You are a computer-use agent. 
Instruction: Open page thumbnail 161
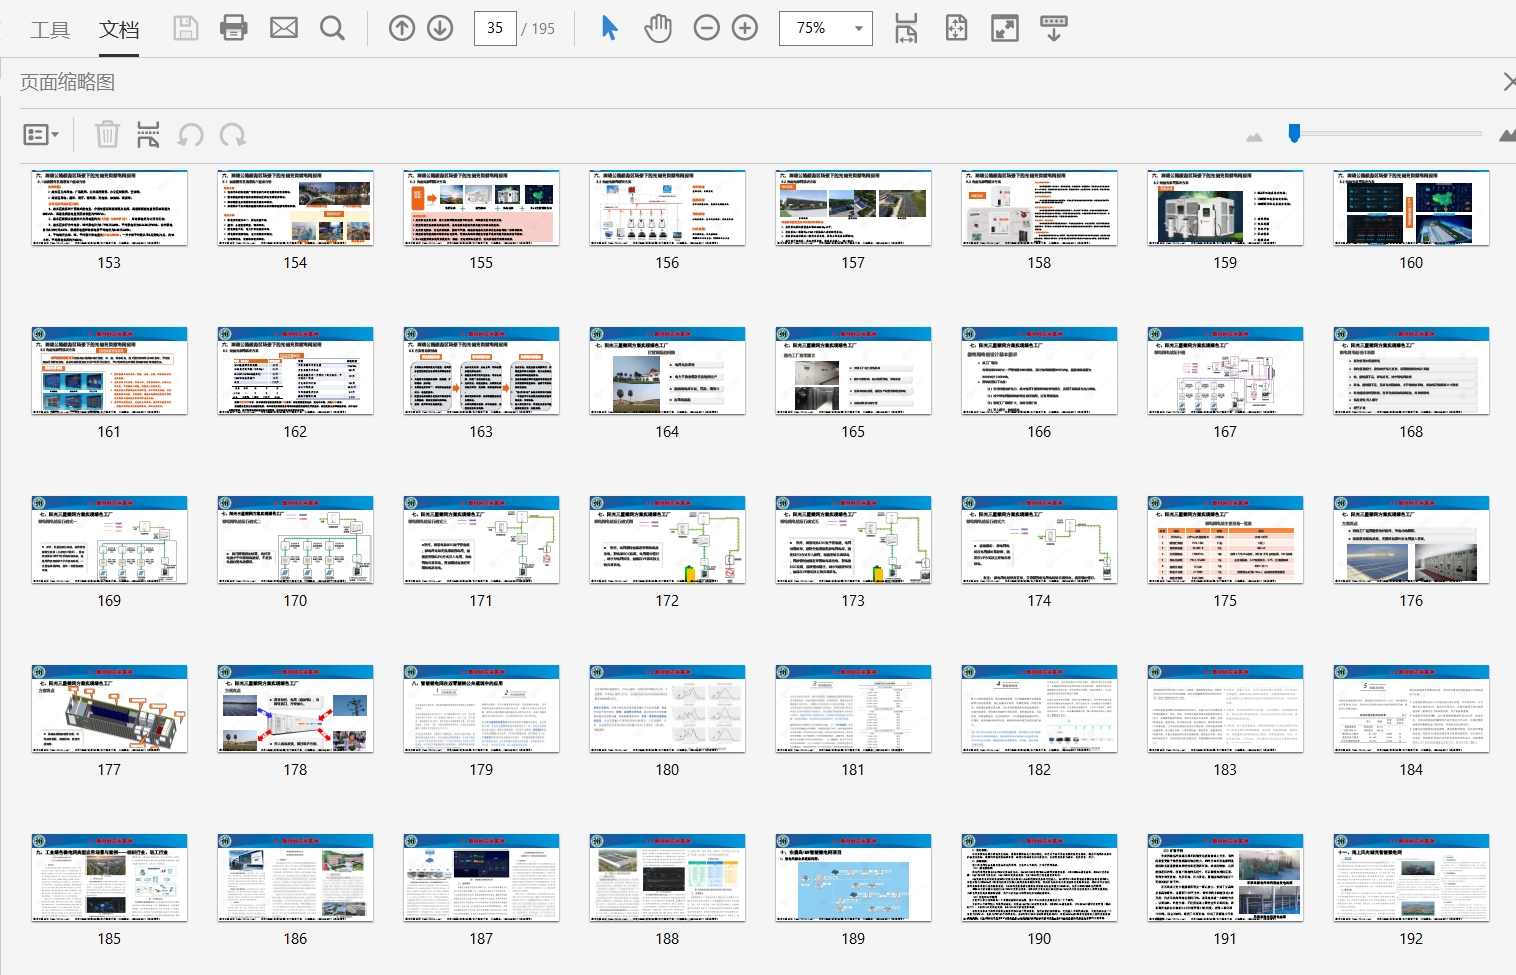109,371
